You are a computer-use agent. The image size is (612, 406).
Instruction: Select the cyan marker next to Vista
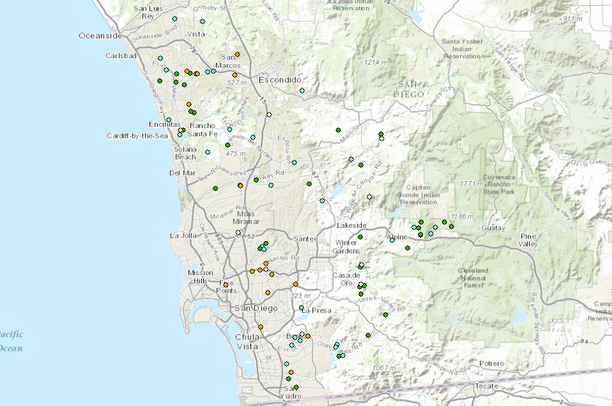(x=203, y=21)
